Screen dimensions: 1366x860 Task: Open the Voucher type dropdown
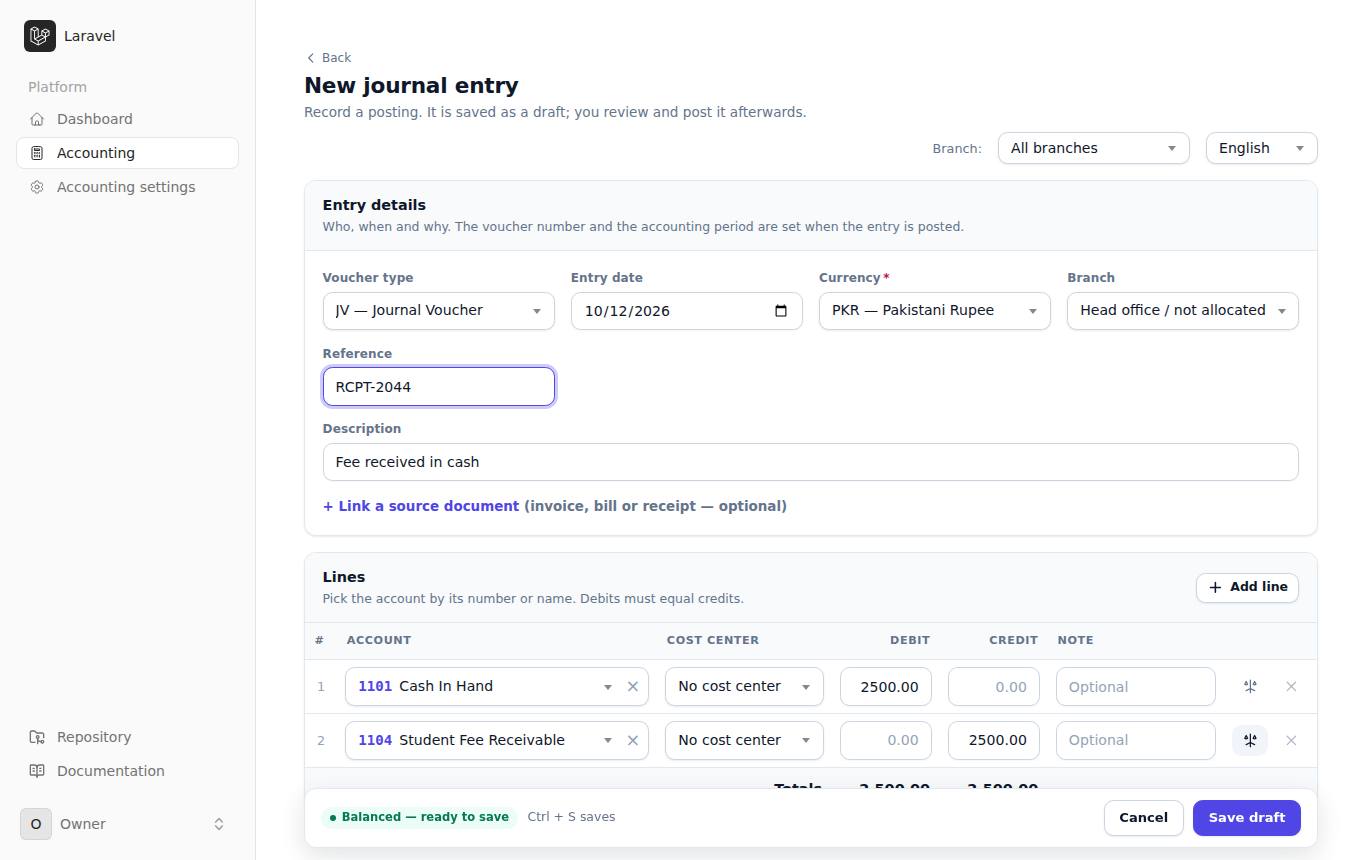pyautogui.click(x=438, y=311)
